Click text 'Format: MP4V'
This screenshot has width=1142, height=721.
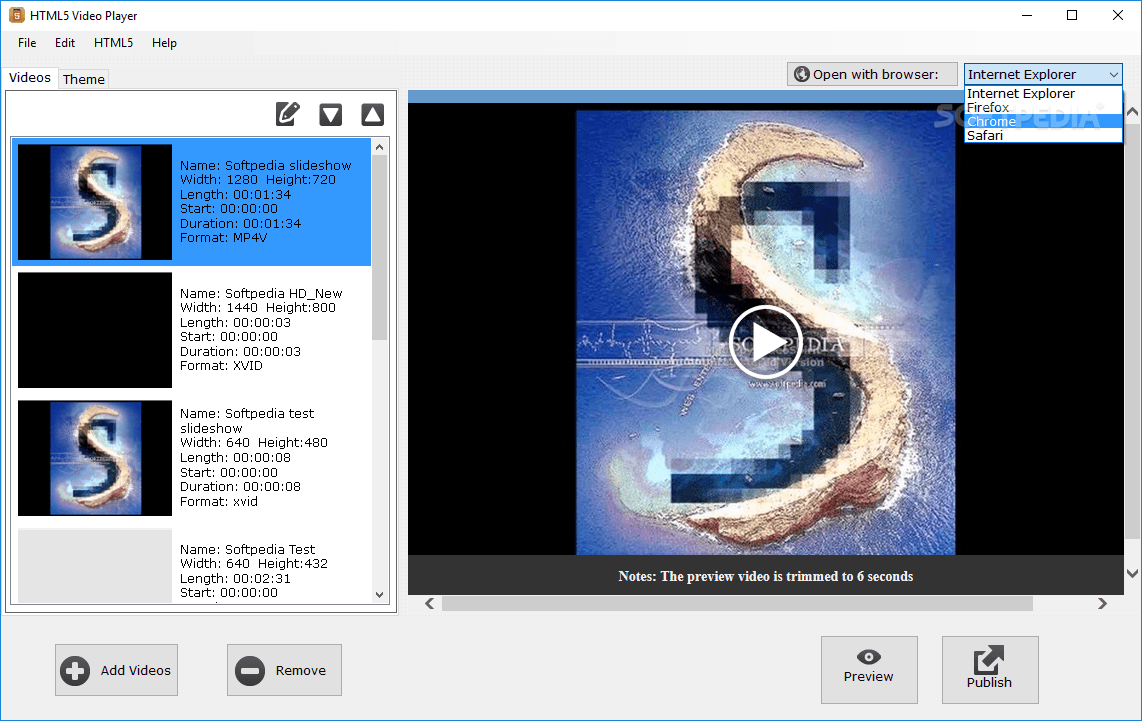[x=224, y=237]
